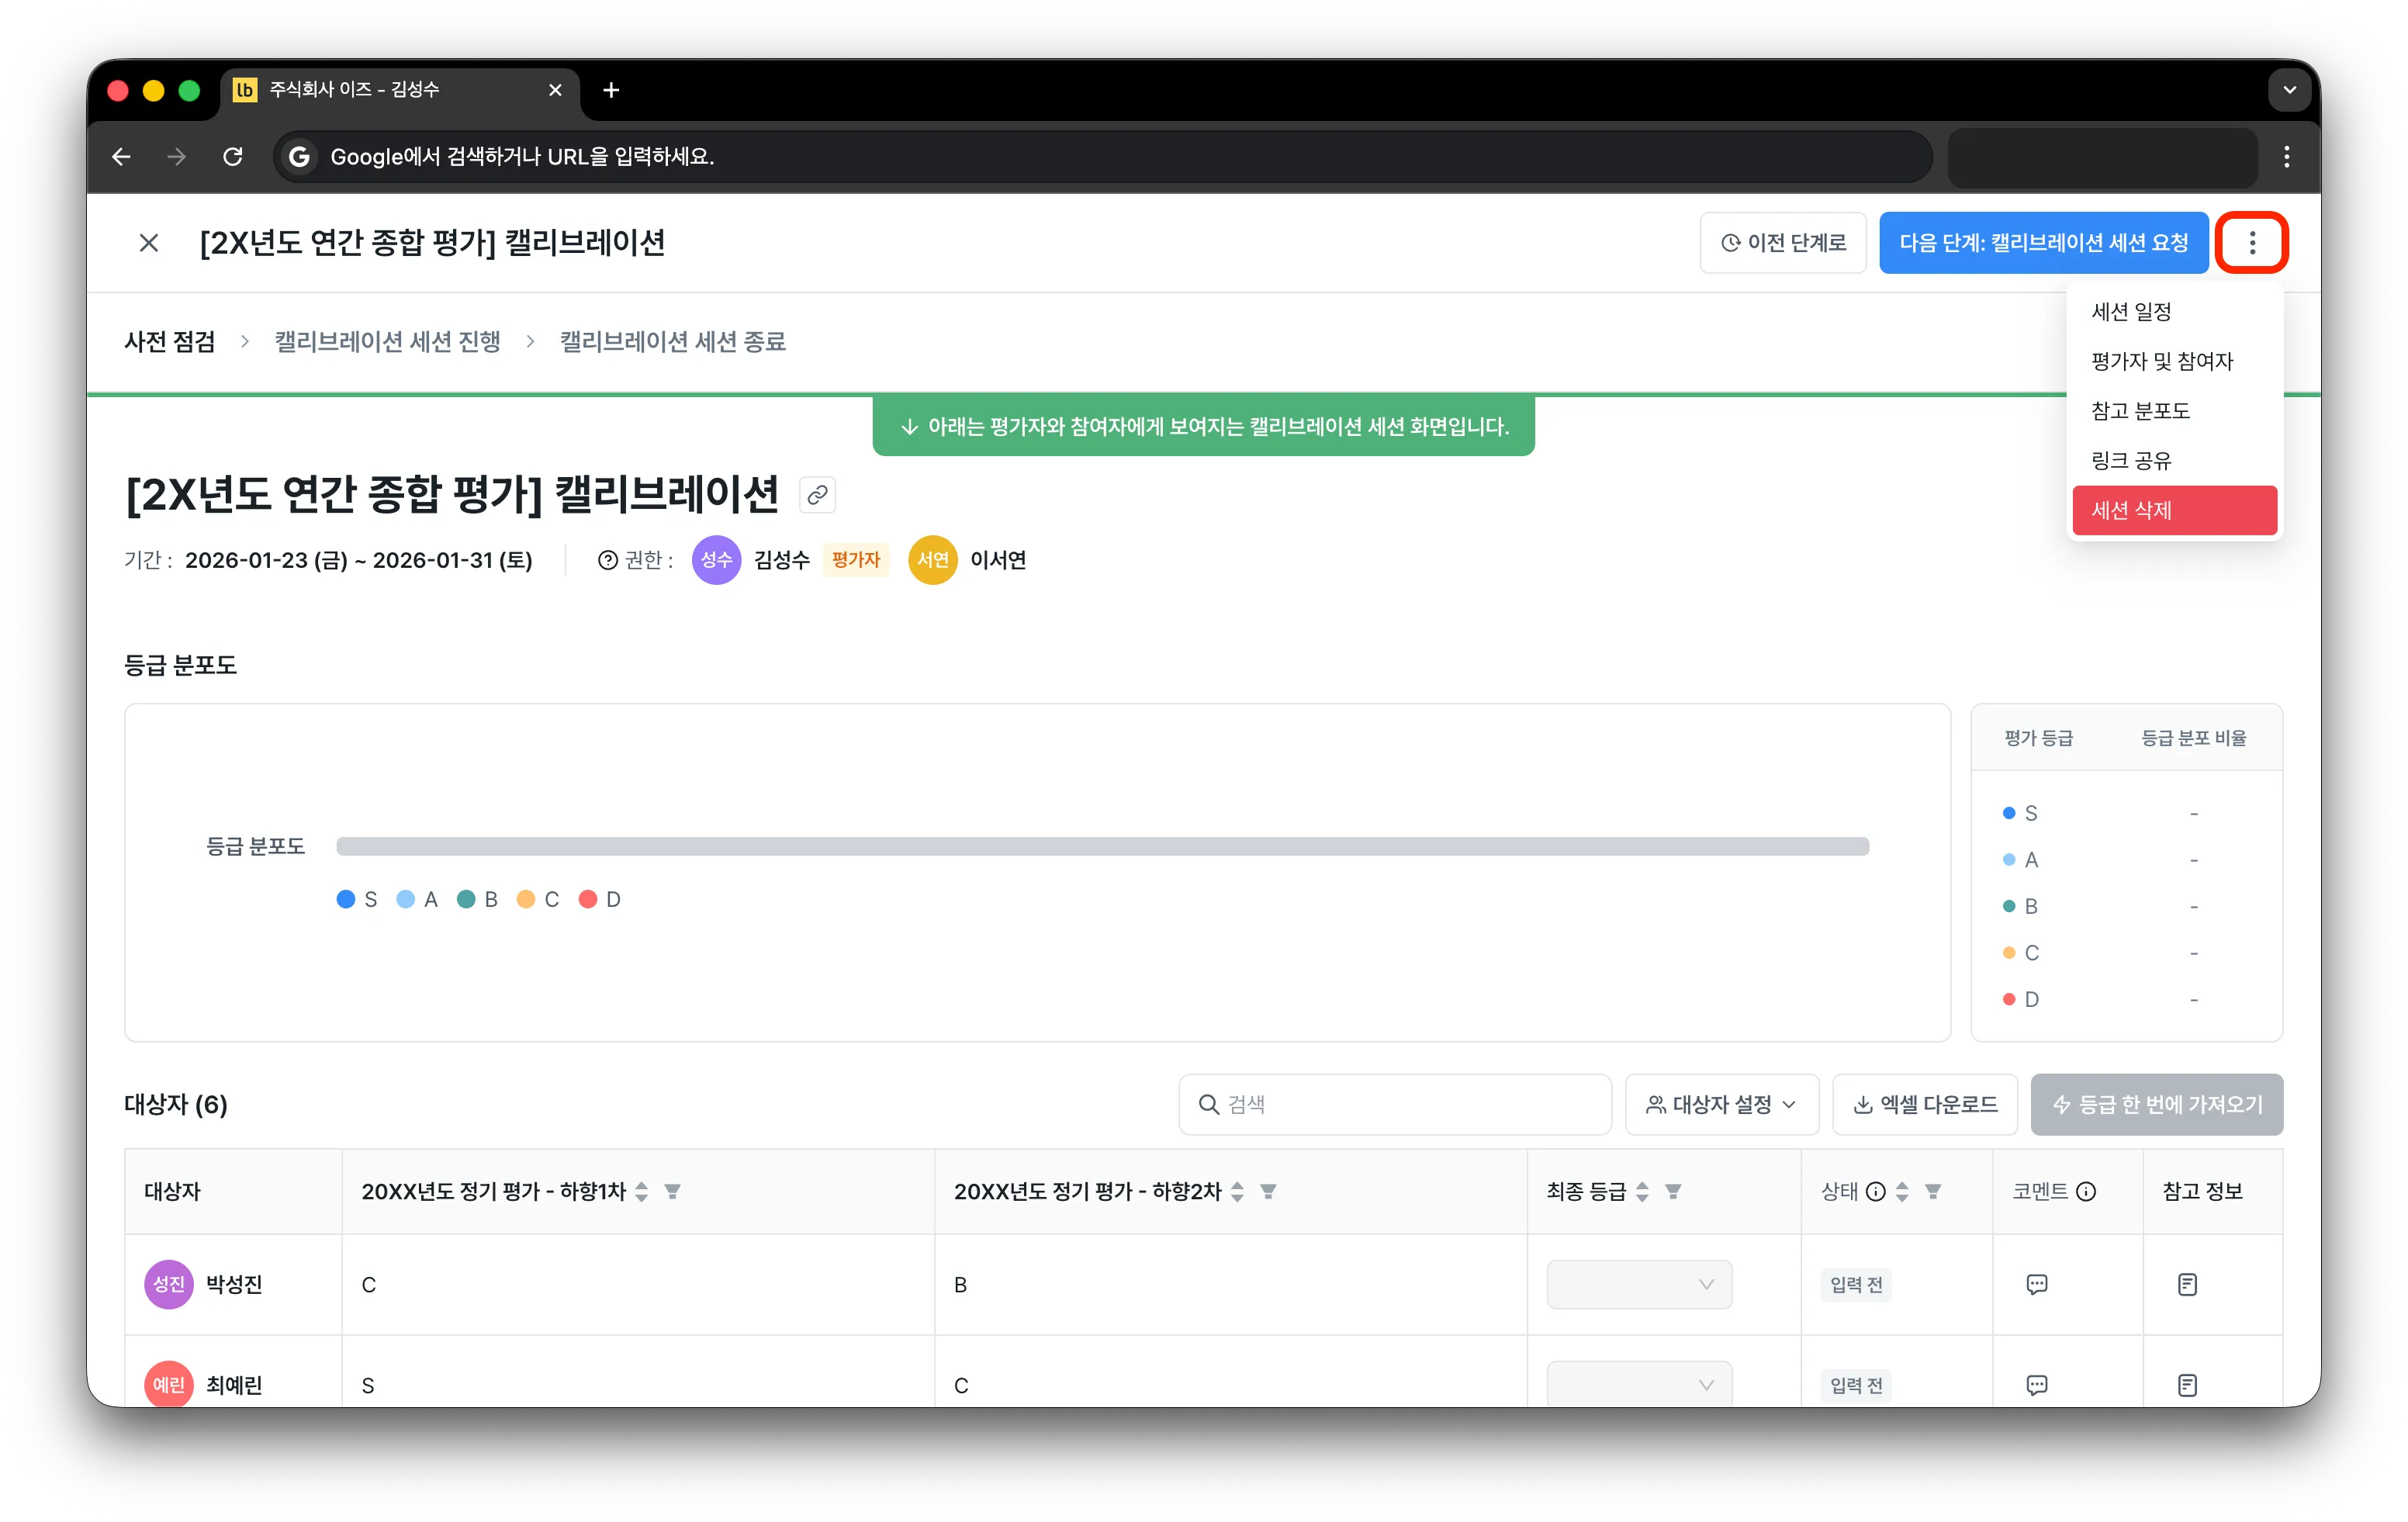Open comment icon for 최예린 row
Viewport: 2408px width, 1522px height.
pyautogui.click(x=2036, y=1385)
